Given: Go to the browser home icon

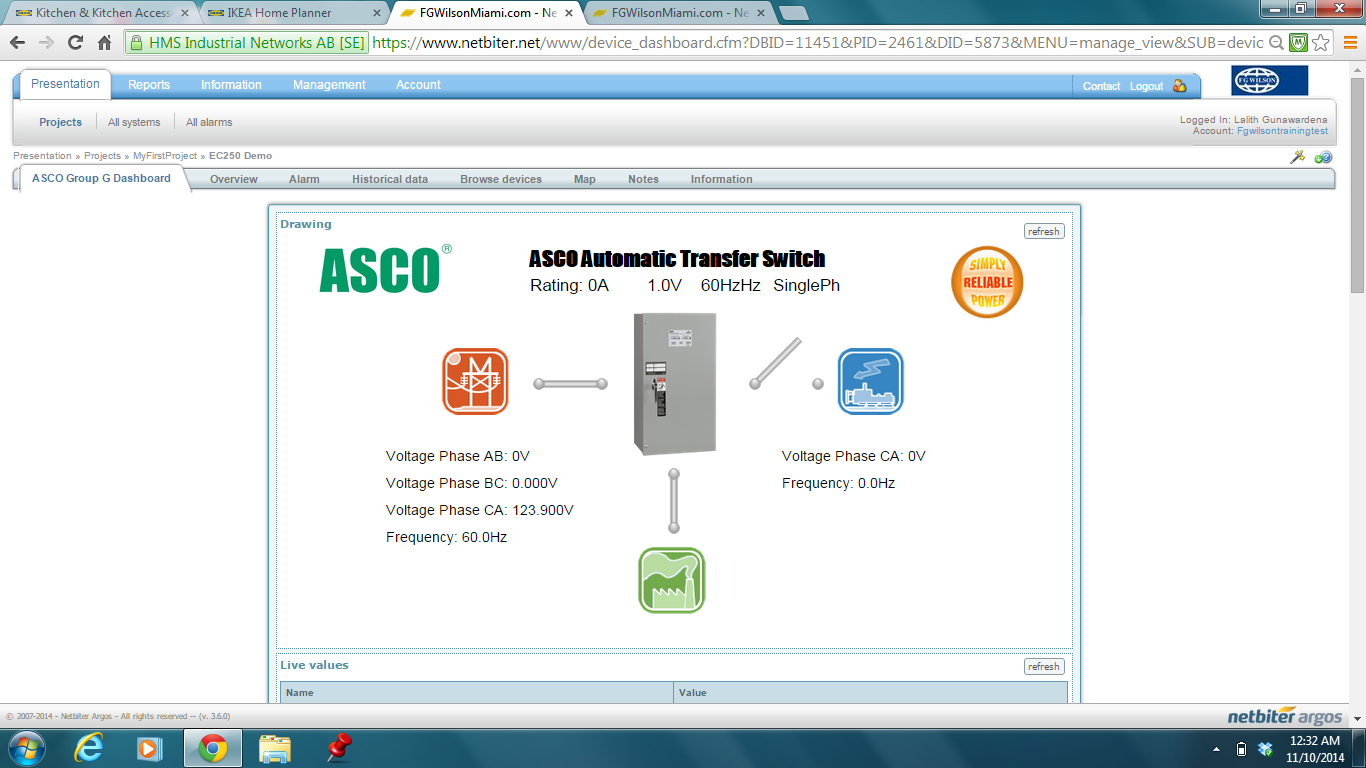Looking at the screenshot, I should pos(104,43).
